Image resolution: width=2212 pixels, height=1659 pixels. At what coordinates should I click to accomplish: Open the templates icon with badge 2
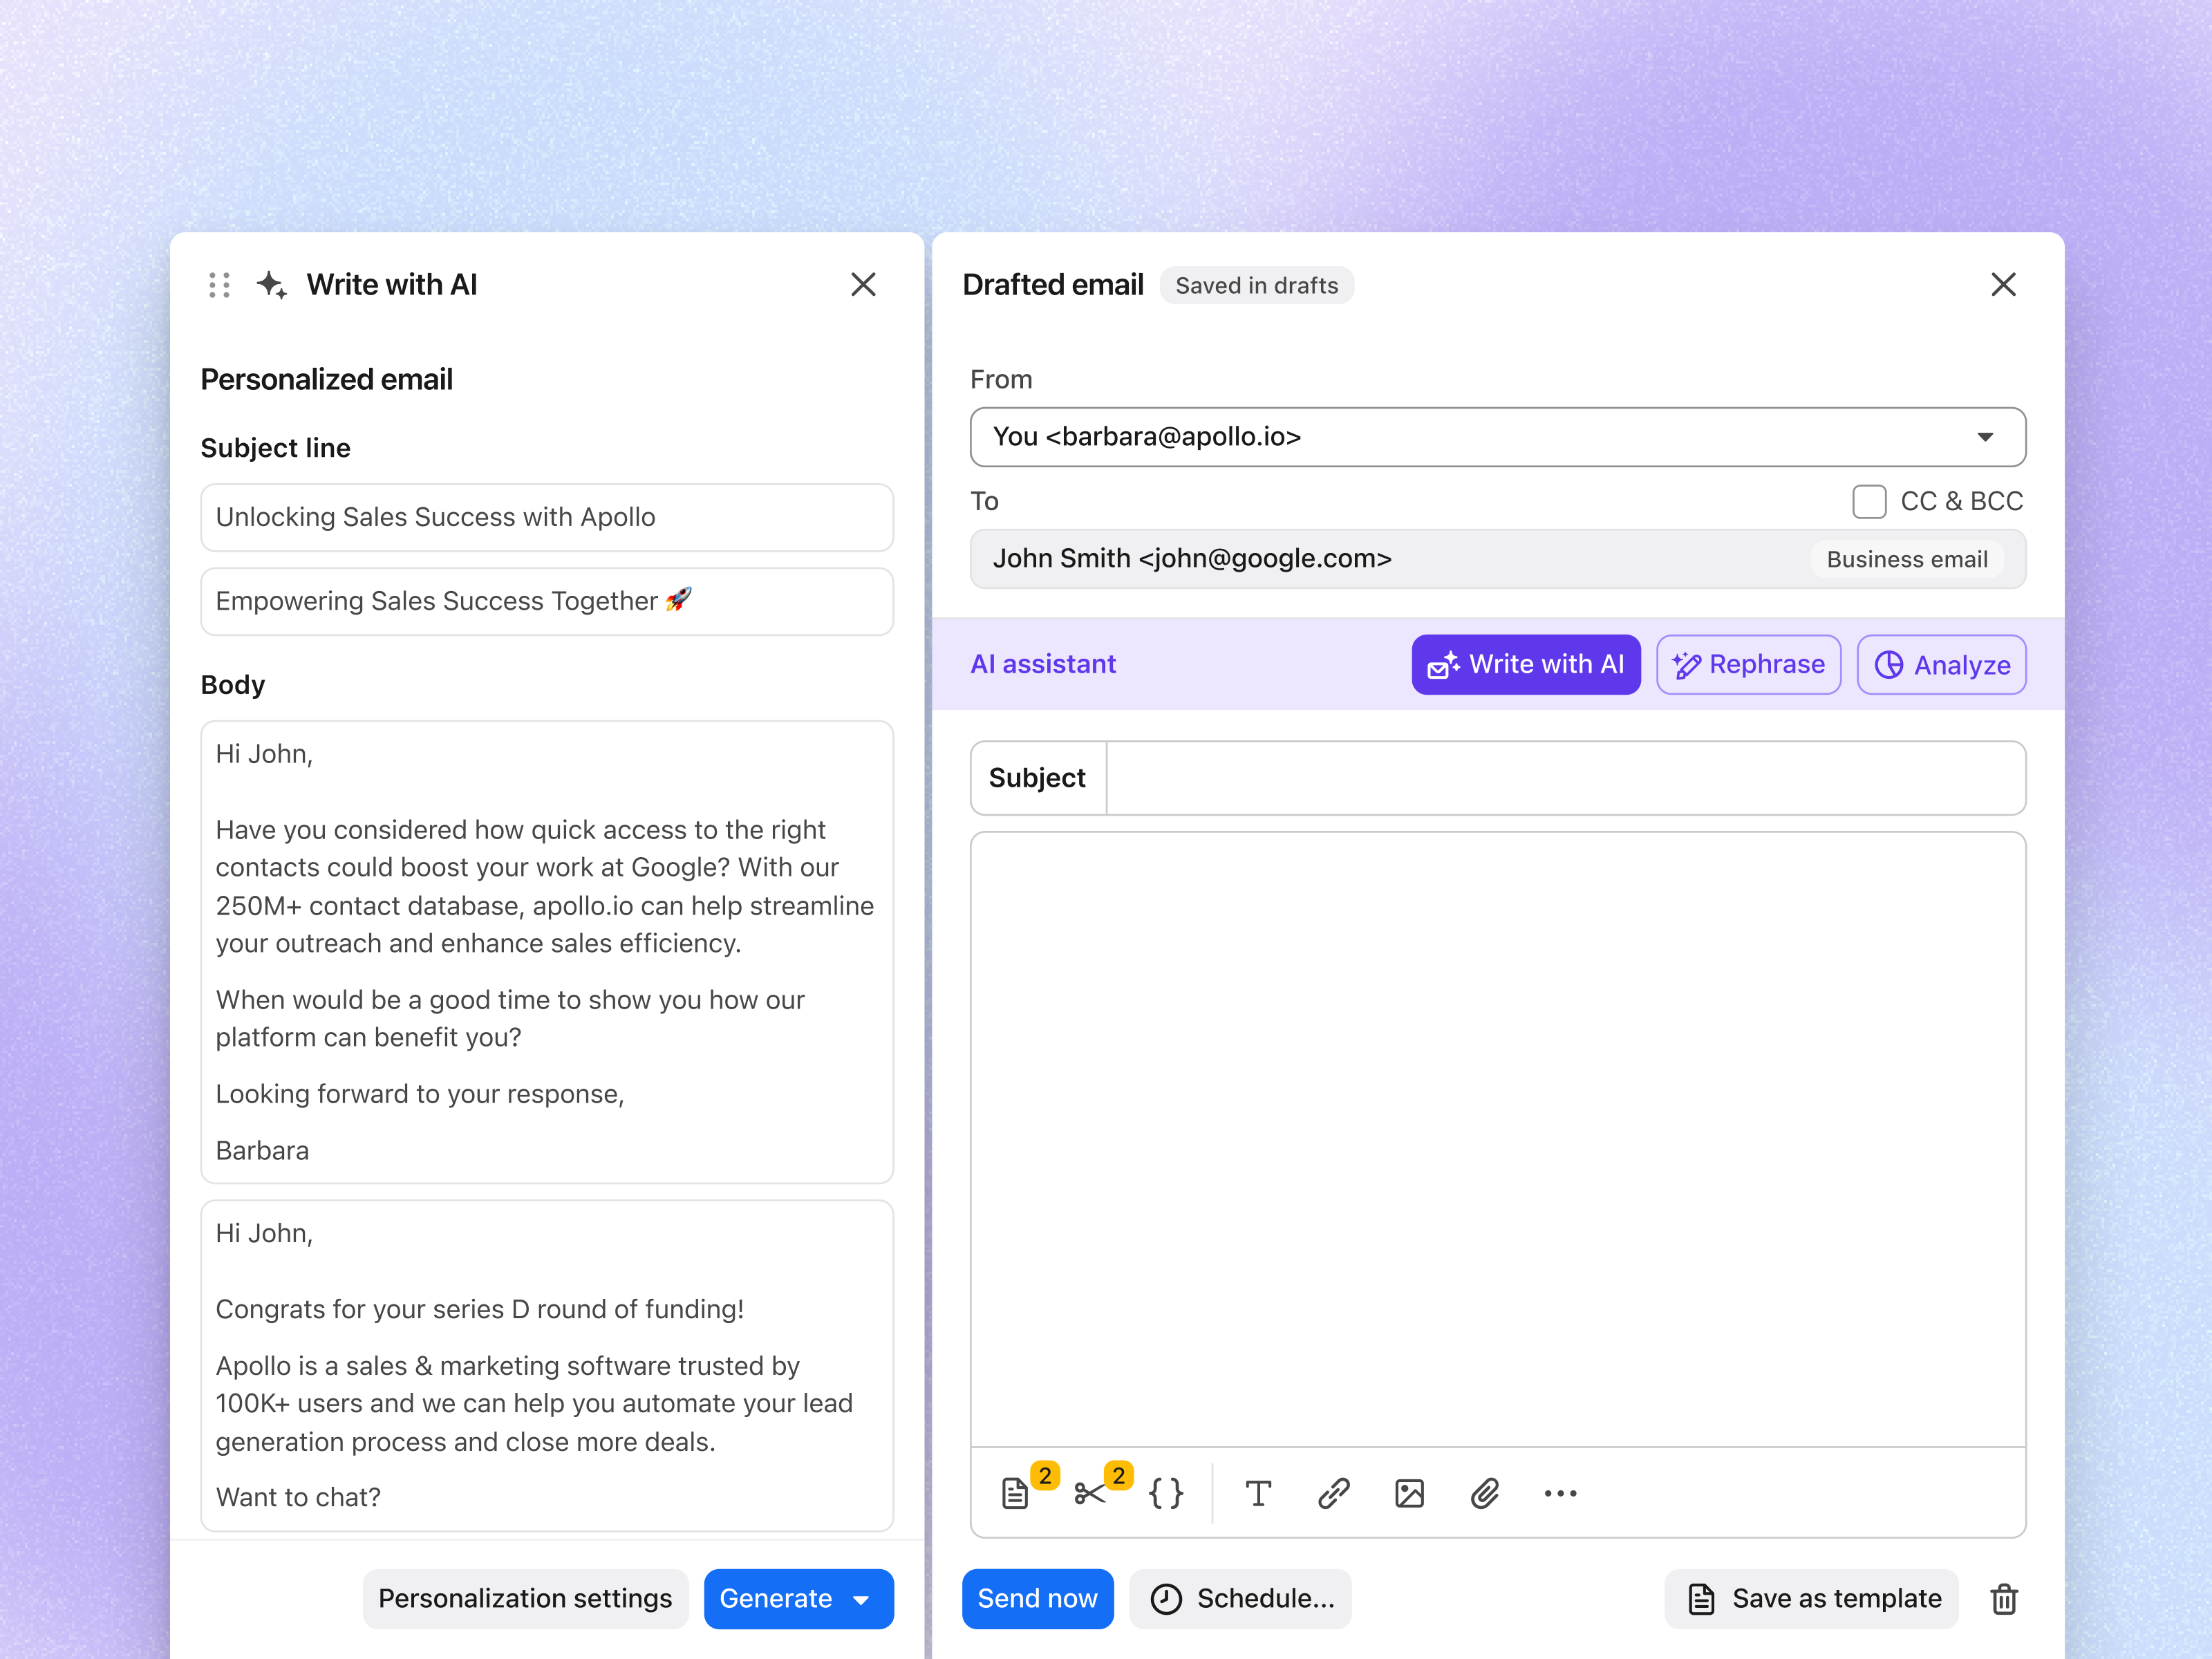1016,1493
